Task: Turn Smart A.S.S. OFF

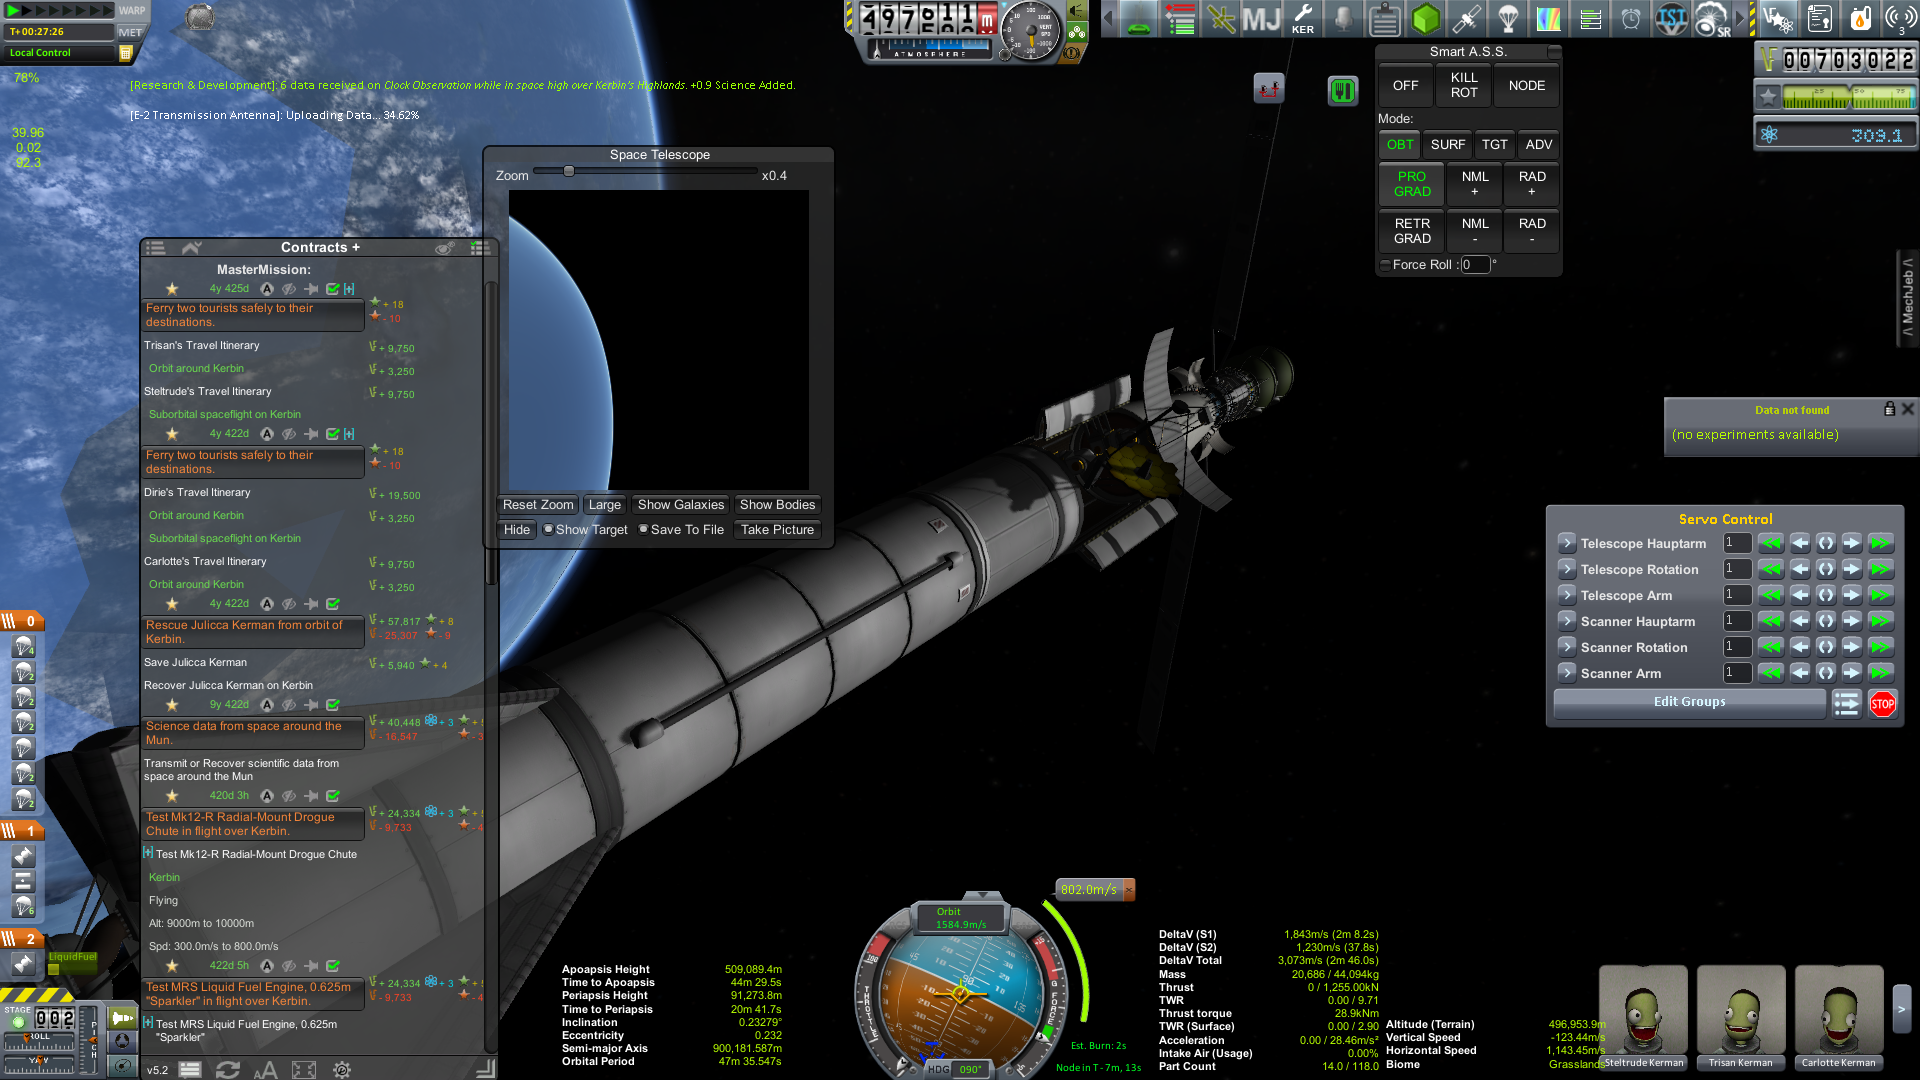Action: [1405, 86]
